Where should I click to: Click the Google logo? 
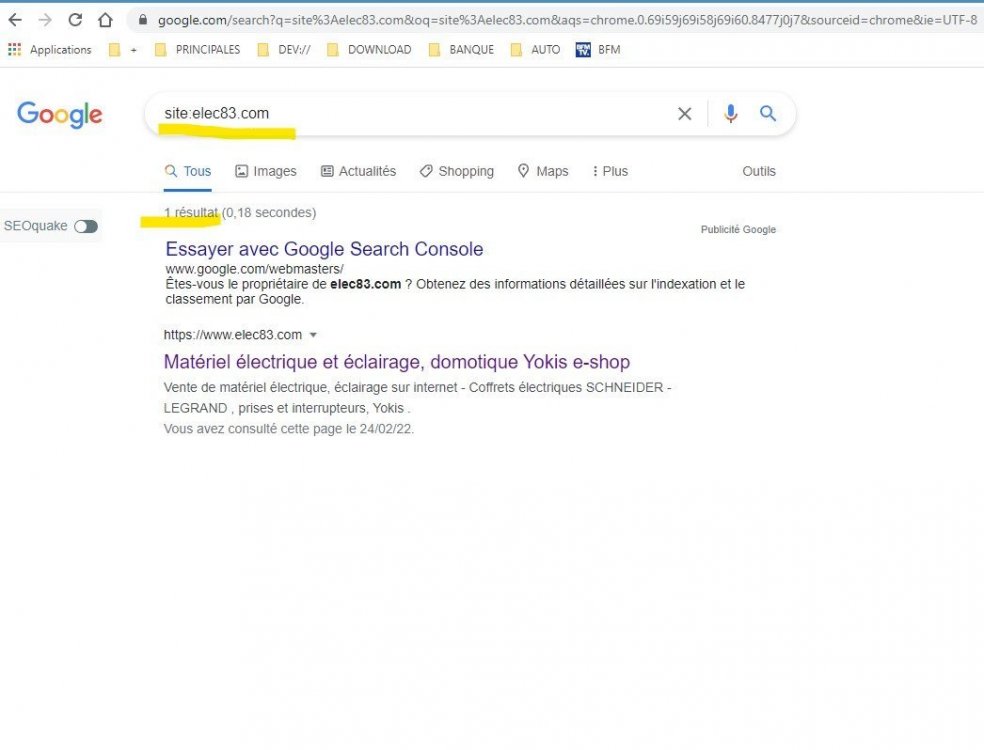(60, 114)
